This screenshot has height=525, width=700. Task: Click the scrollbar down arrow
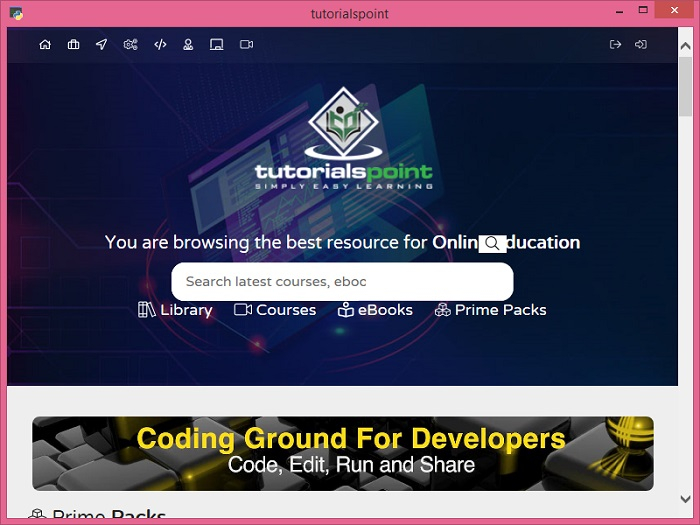click(x=685, y=499)
